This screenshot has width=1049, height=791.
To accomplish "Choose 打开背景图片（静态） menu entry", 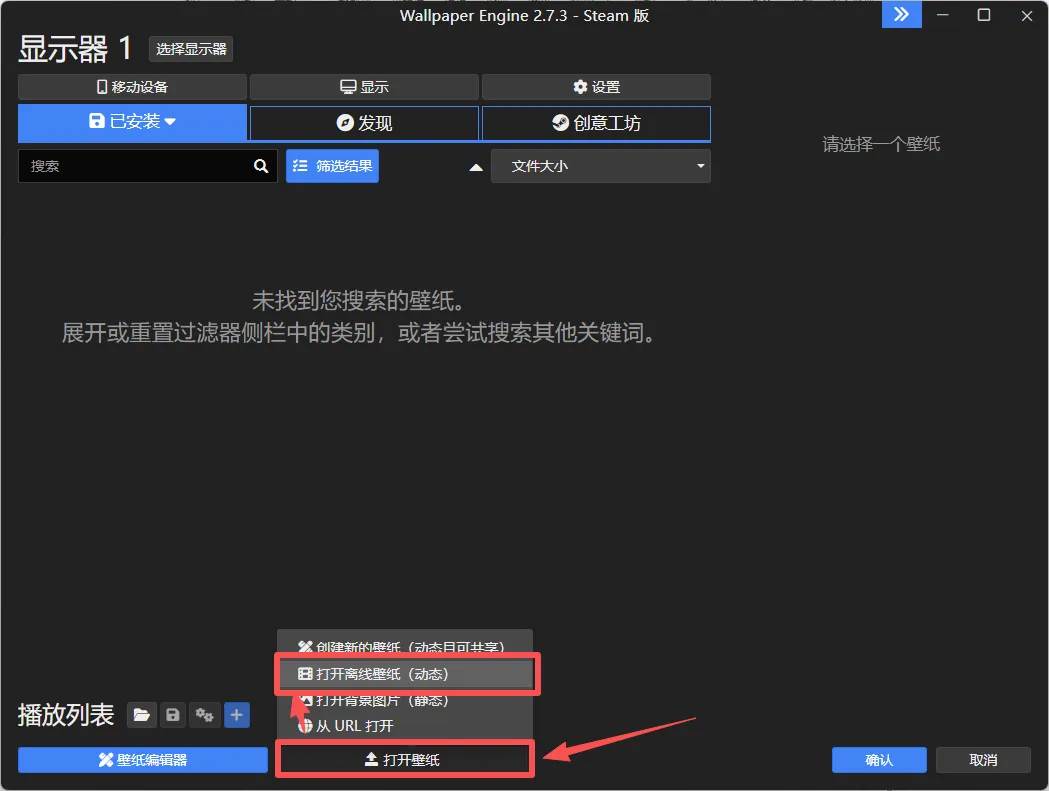I will point(405,701).
